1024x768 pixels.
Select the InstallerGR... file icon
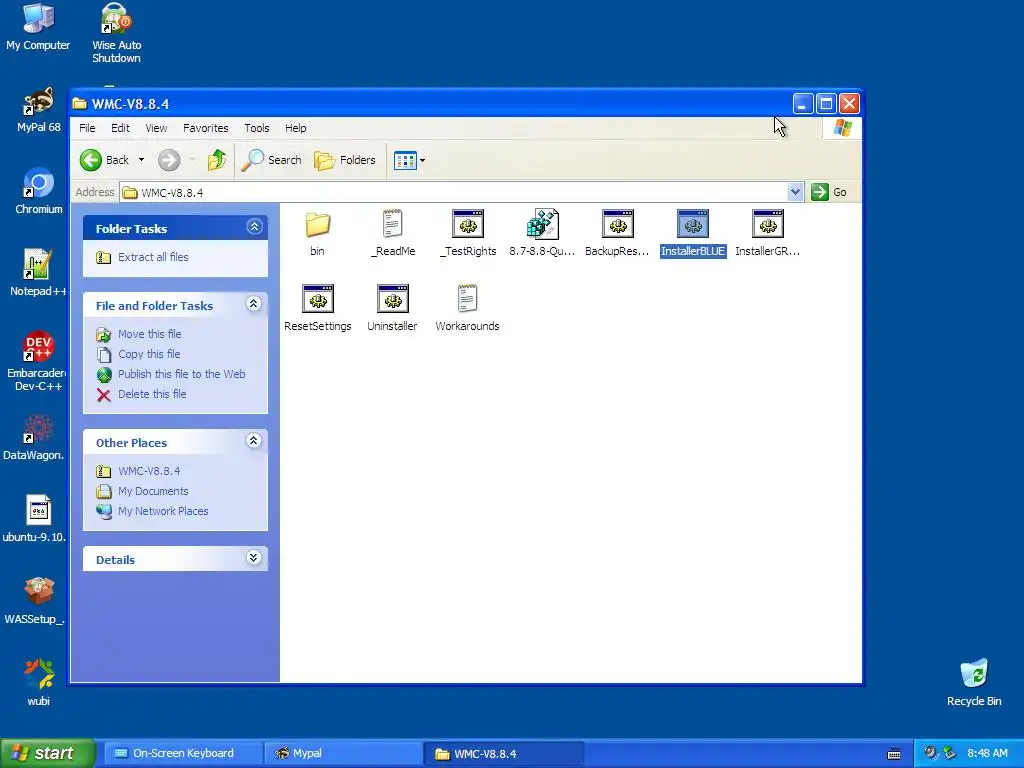tap(768, 225)
